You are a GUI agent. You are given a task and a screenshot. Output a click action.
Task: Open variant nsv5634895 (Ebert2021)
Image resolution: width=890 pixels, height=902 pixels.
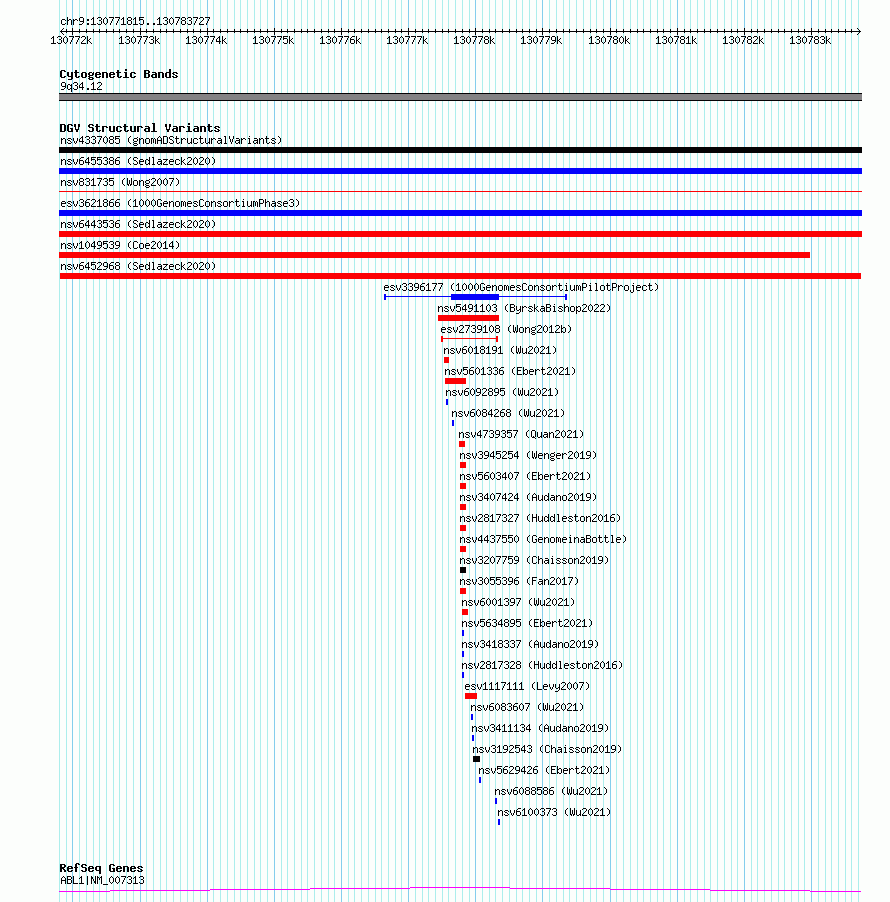click(x=527, y=623)
